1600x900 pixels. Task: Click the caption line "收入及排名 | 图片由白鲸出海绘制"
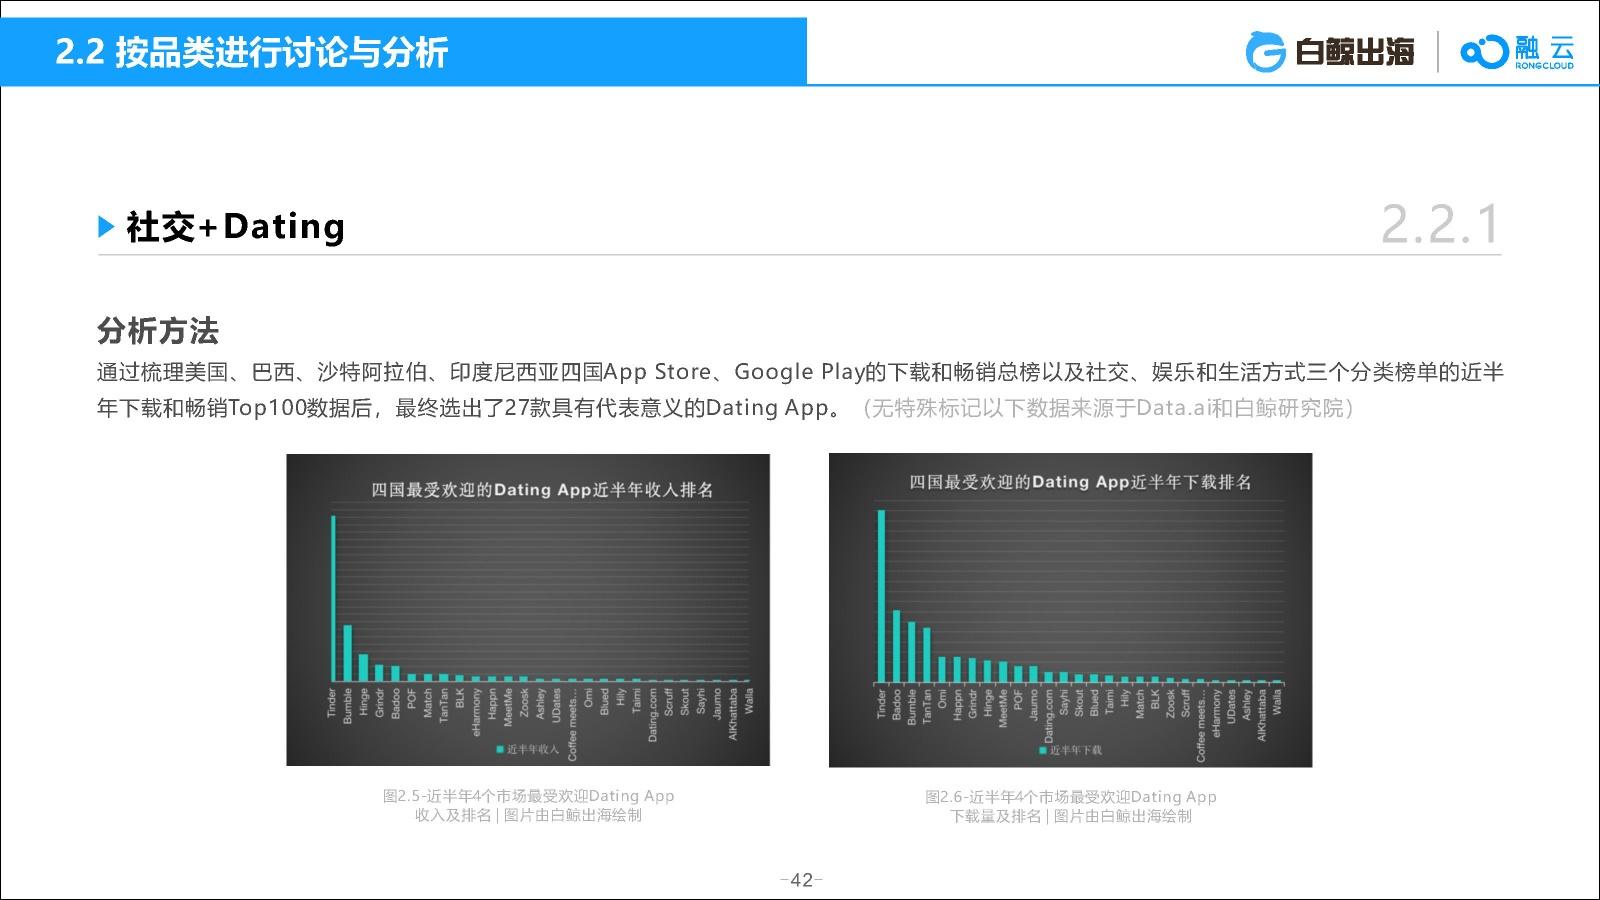pyautogui.click(x=528, y=815)
